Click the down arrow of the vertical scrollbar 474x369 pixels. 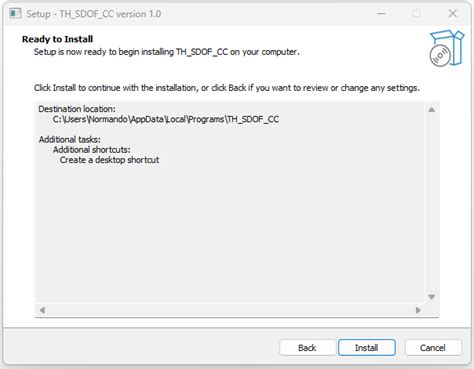[x=431, y=297]
